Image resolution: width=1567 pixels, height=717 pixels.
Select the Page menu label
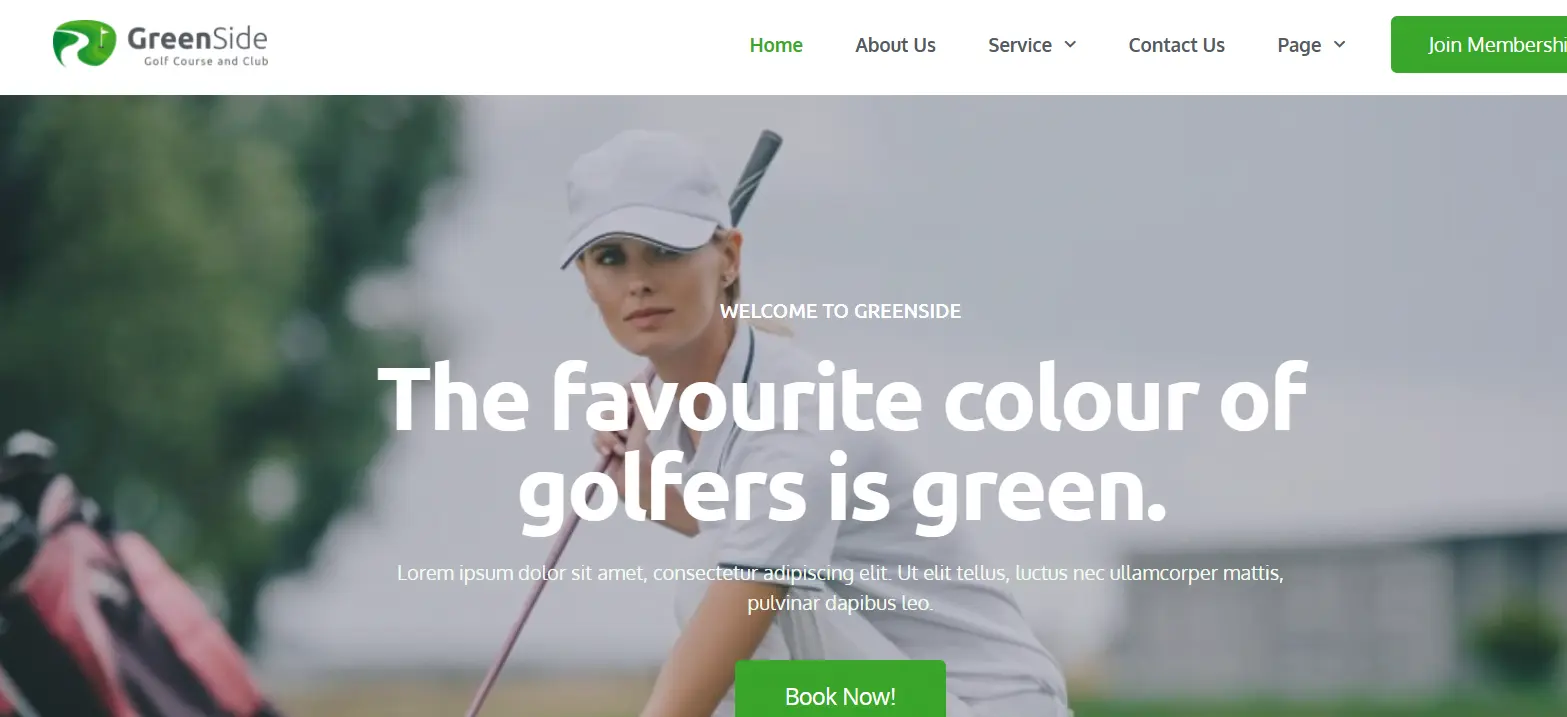click(x=1299, y=45)
